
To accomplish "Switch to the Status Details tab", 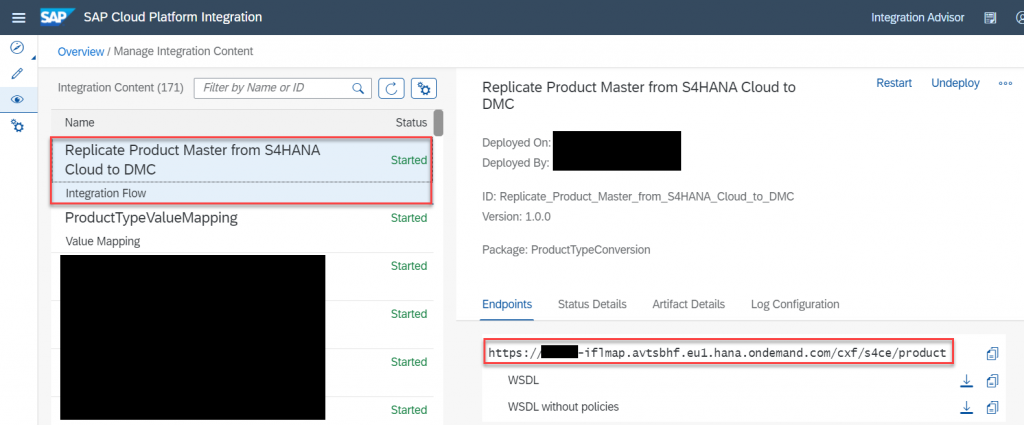I will tap(592, 304).
